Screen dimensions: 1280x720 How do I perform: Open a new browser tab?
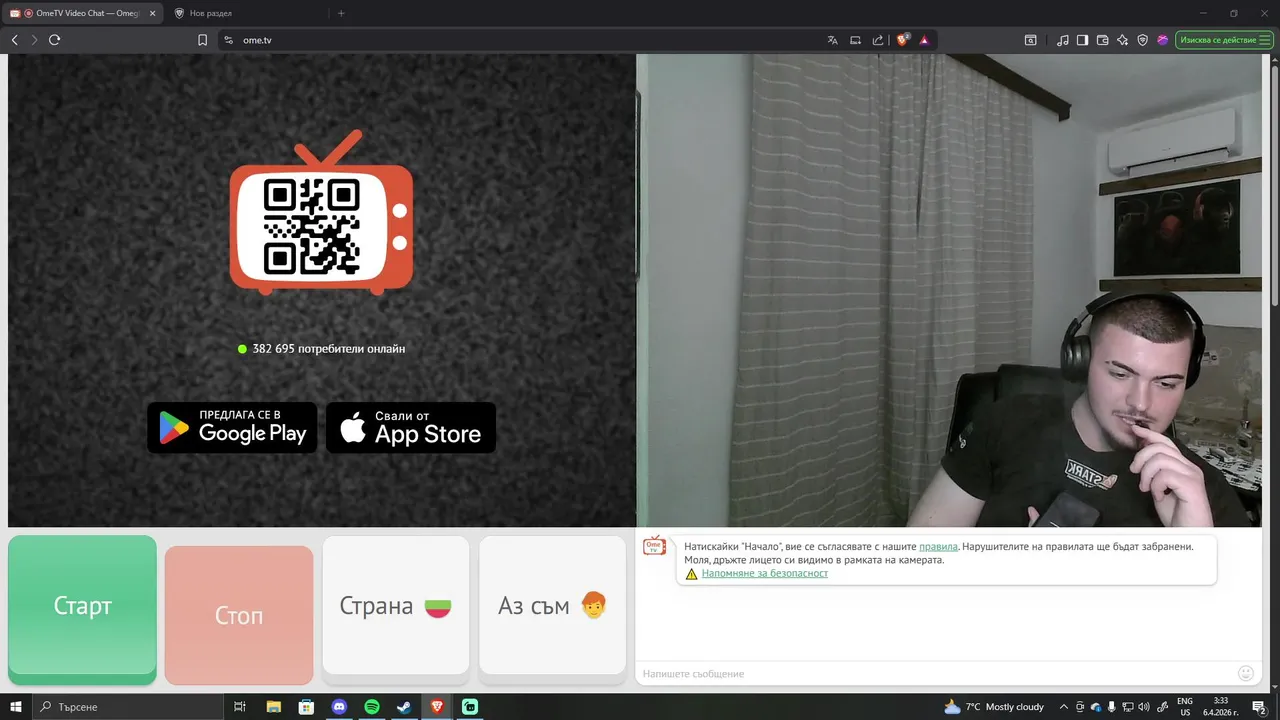(x=341, y=13)
